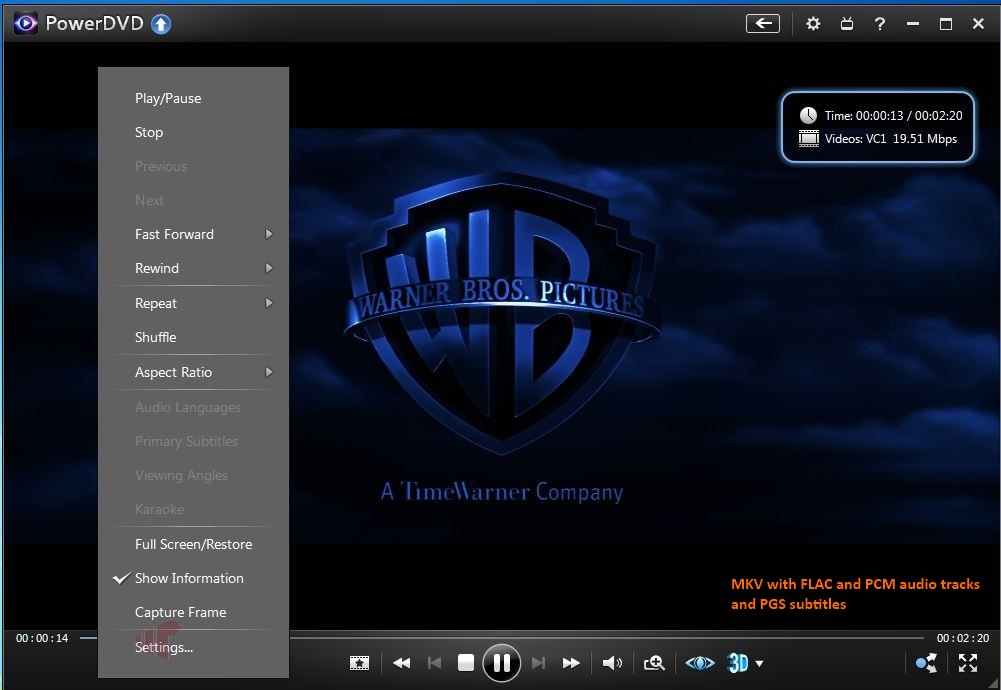
Task: Click elapsed time 00:00:14 display
Action: pos(42,638)
